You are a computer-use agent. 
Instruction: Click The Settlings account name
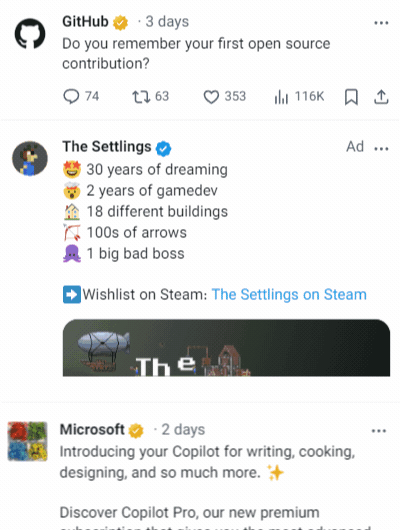pos(107,147)
